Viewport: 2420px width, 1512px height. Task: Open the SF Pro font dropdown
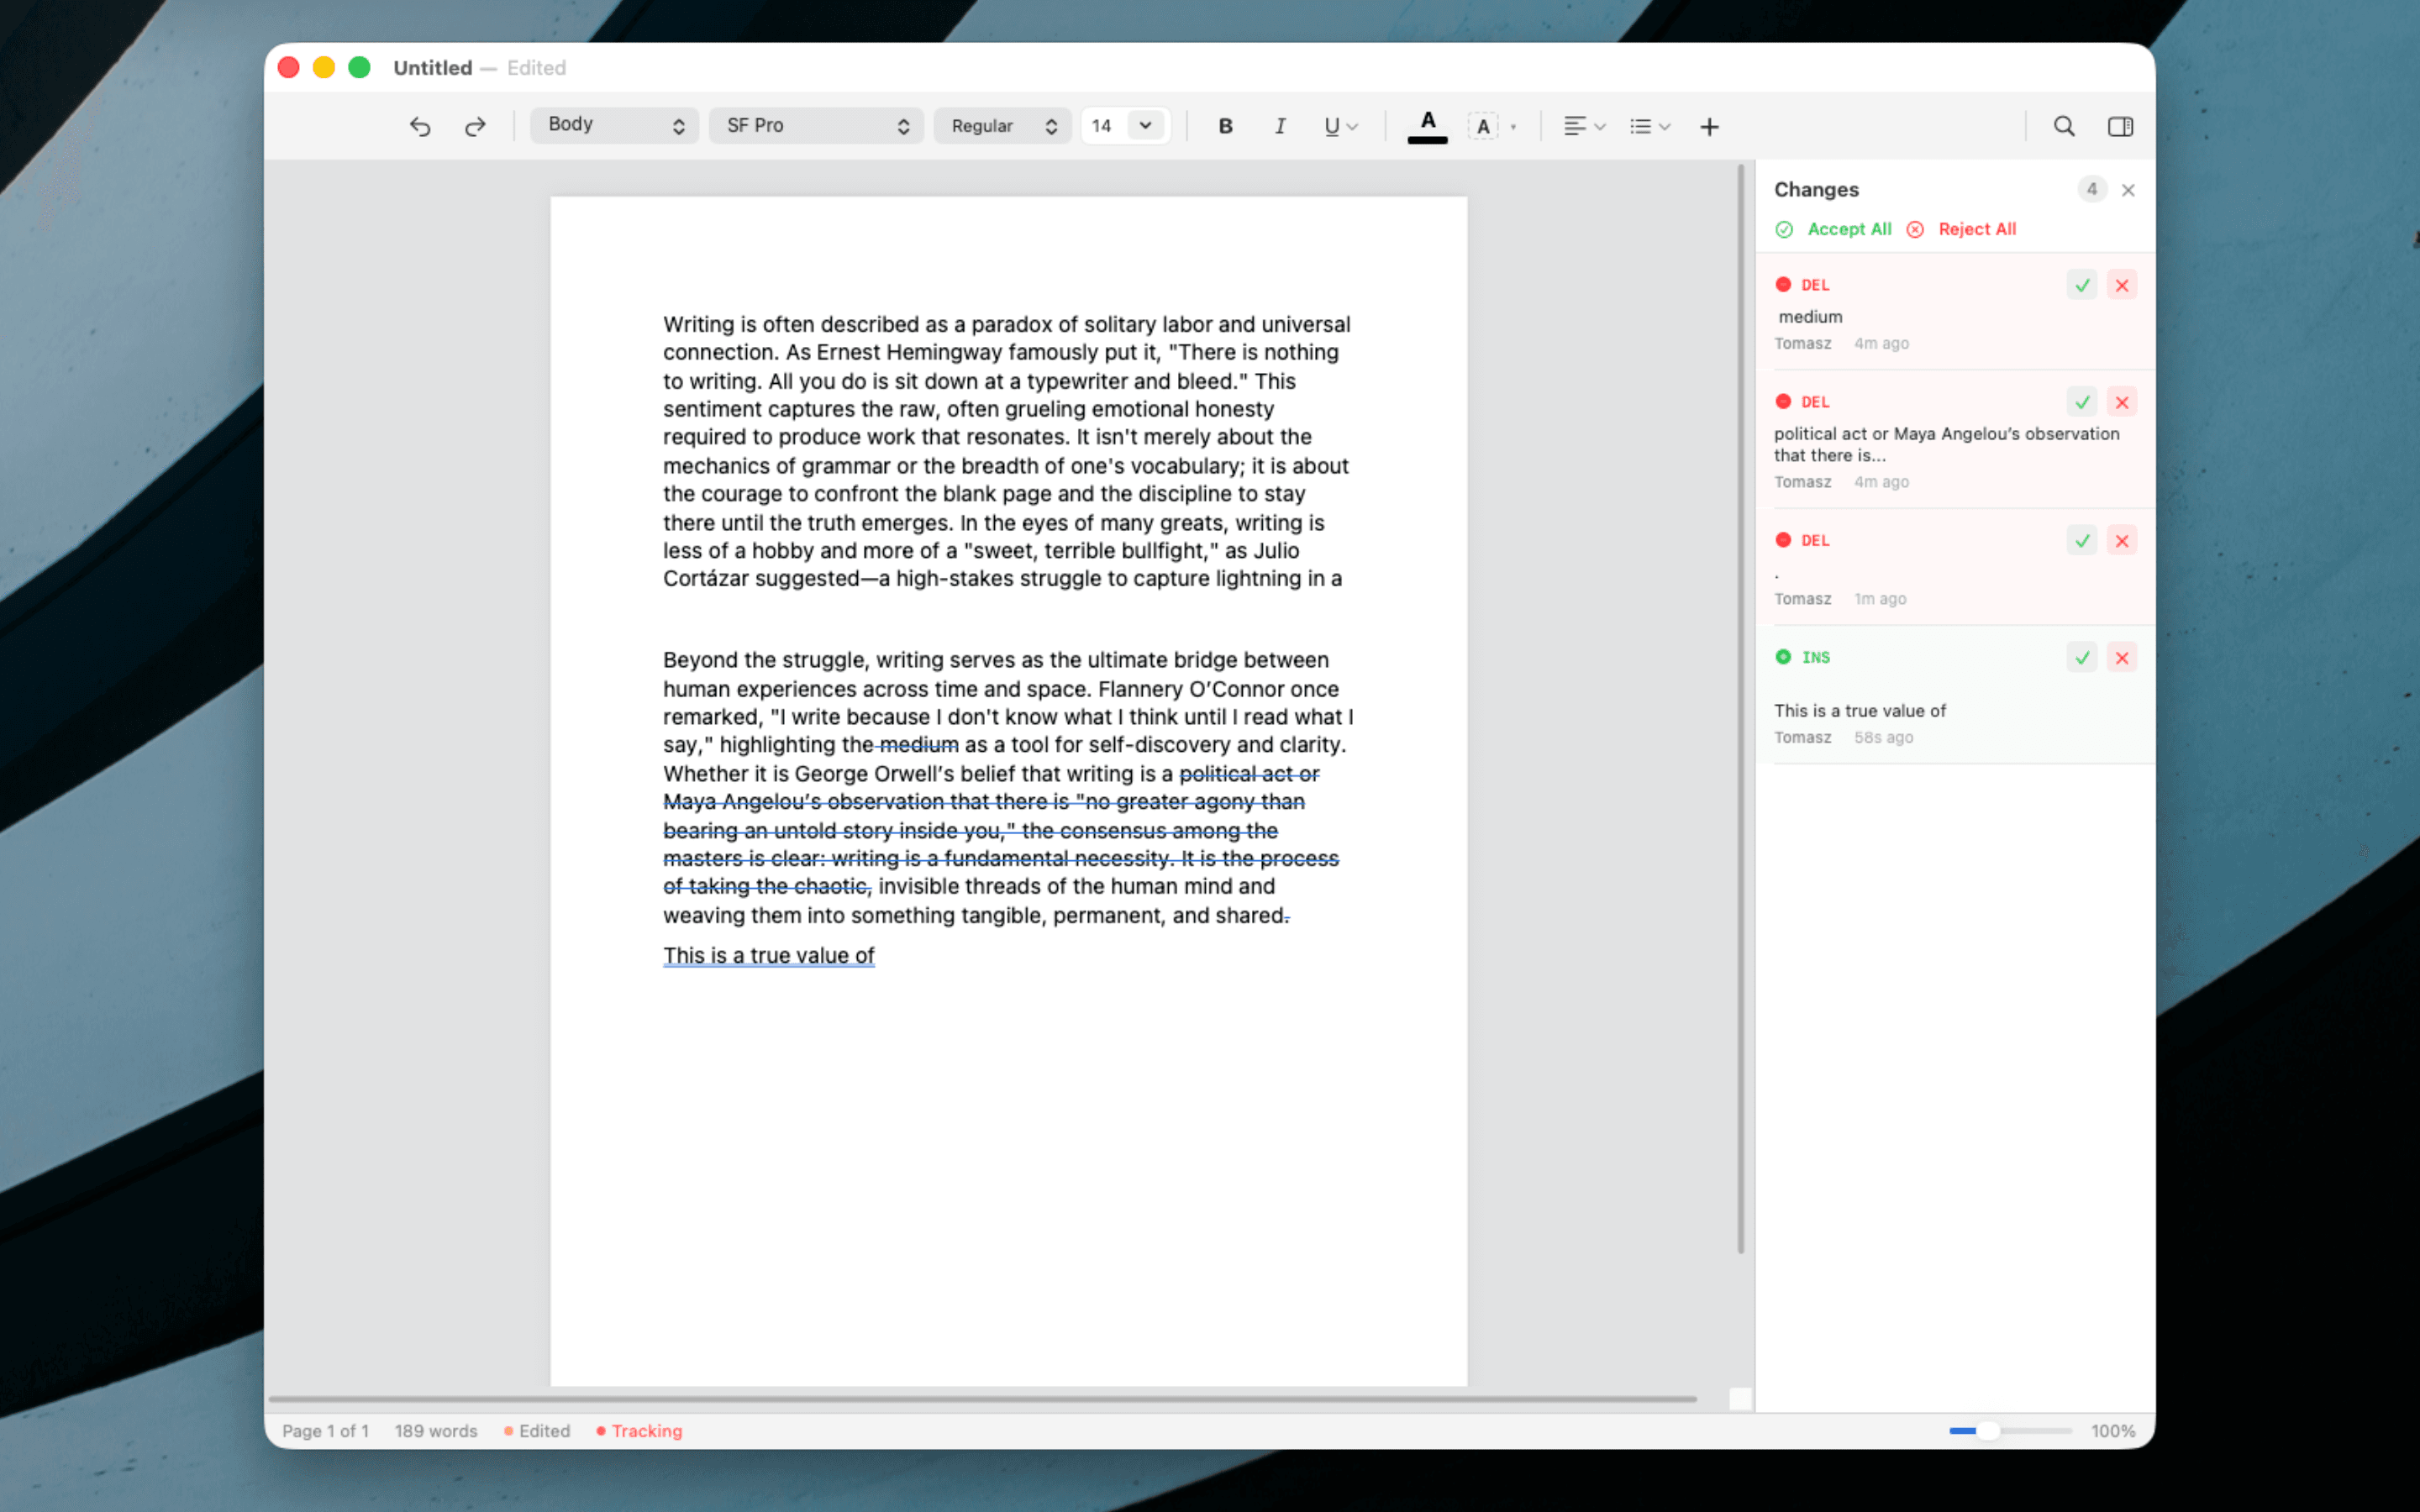pos(815,125)
